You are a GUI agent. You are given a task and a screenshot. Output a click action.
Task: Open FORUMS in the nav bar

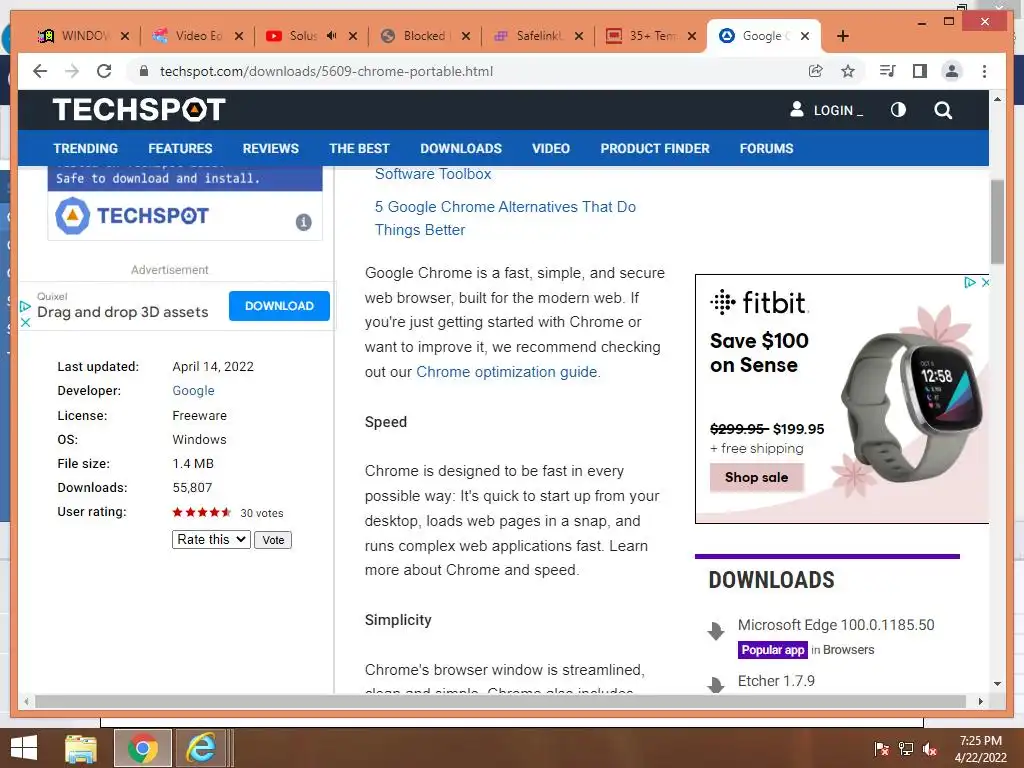click(x=766, y=148)
